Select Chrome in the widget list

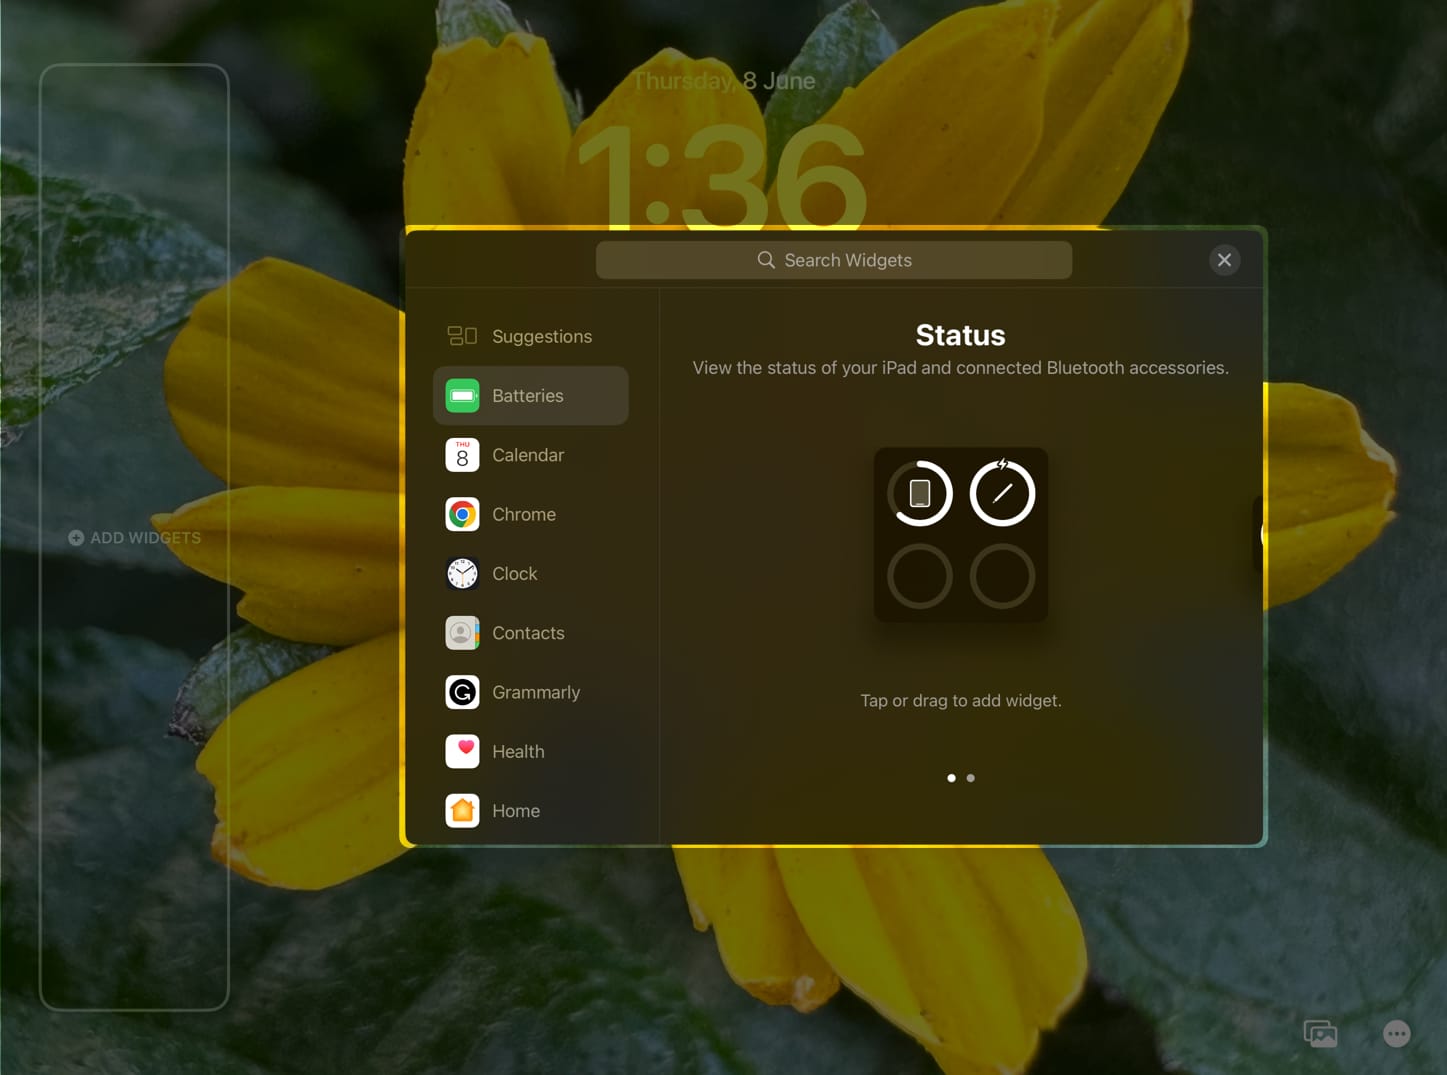coord(530,514)
